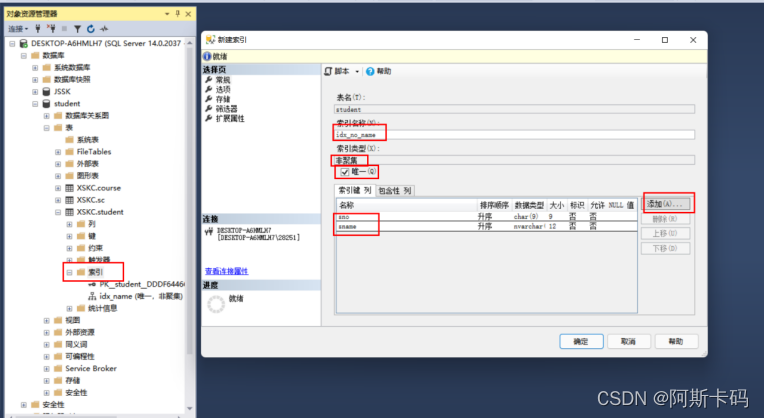Collapse the student database node
This screenshot has height=418, width=764.
click(35, 104)
